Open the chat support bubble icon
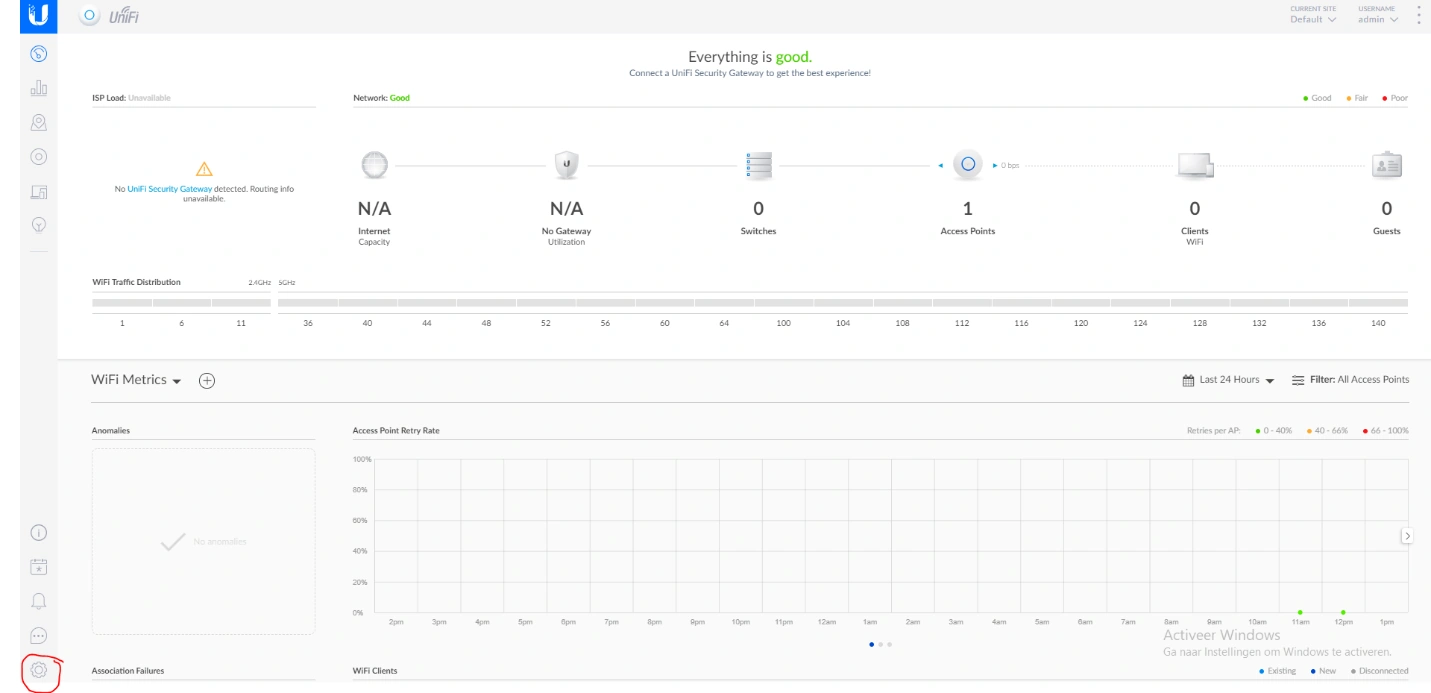 click(39, 635)
